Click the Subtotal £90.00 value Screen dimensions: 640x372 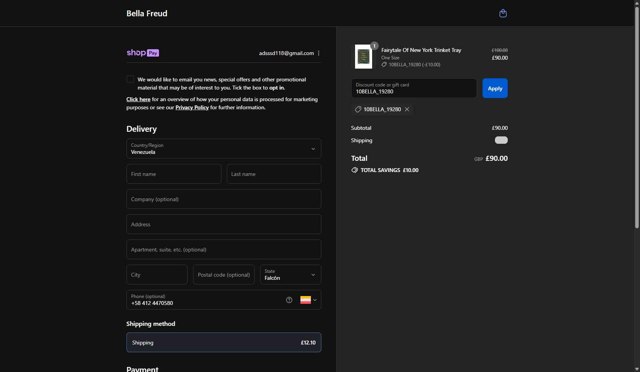click(x=500, y=128)
